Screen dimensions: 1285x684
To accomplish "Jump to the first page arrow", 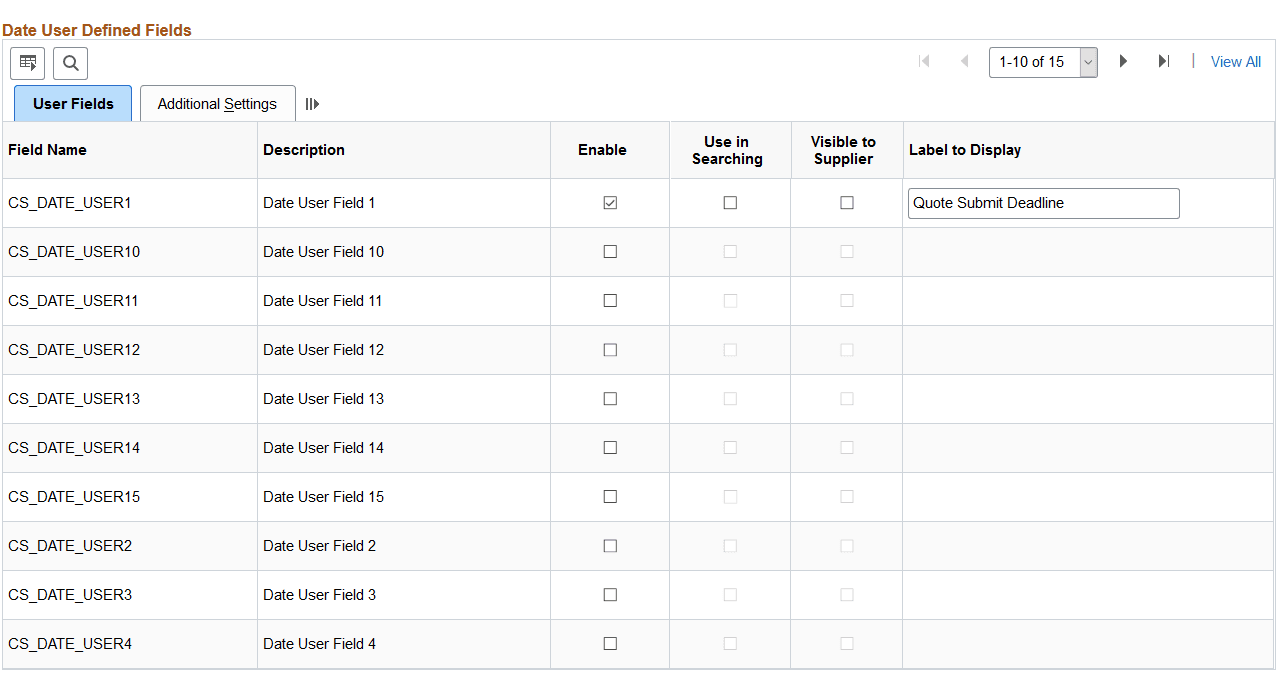I will [x=922, y=61].
